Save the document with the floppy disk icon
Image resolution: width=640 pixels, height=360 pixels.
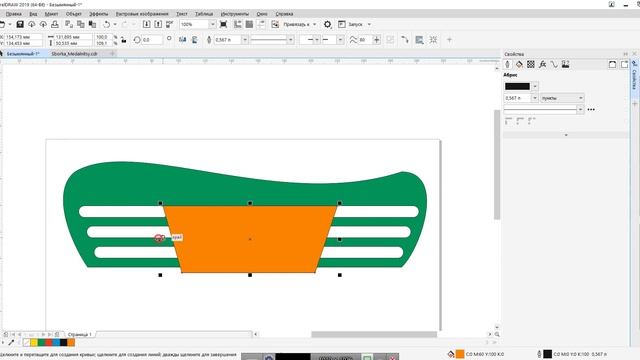click(20, 24)
